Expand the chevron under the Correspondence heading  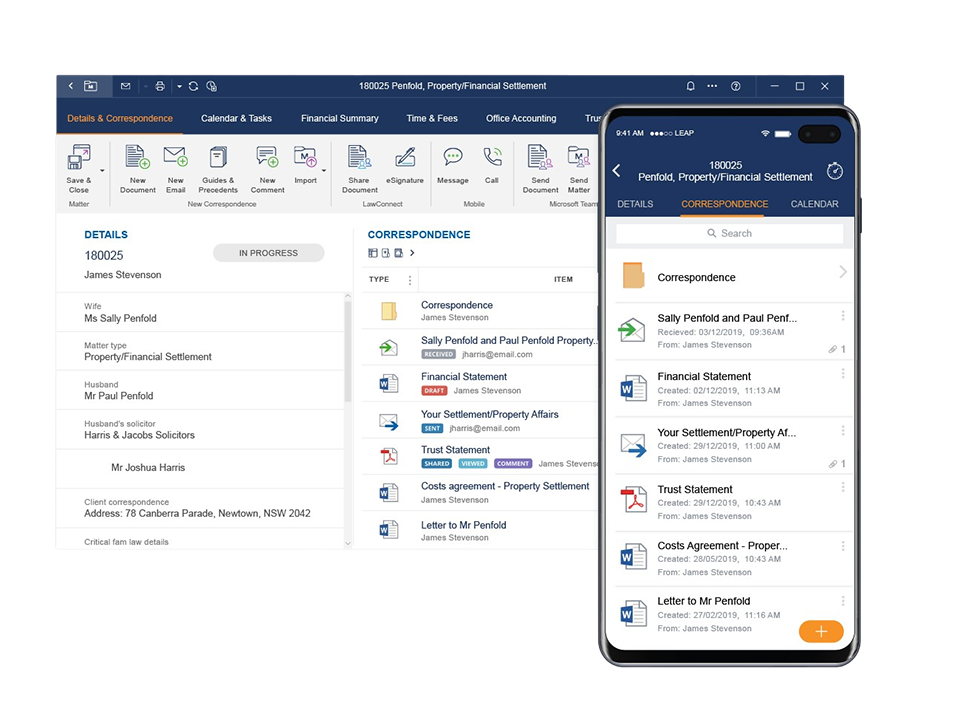tap(412, 253)
